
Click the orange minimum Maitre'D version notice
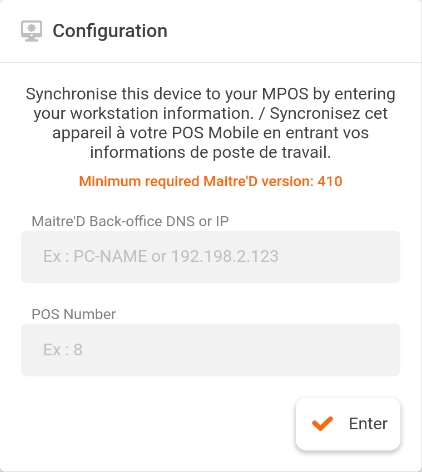[x=211, y=181]
